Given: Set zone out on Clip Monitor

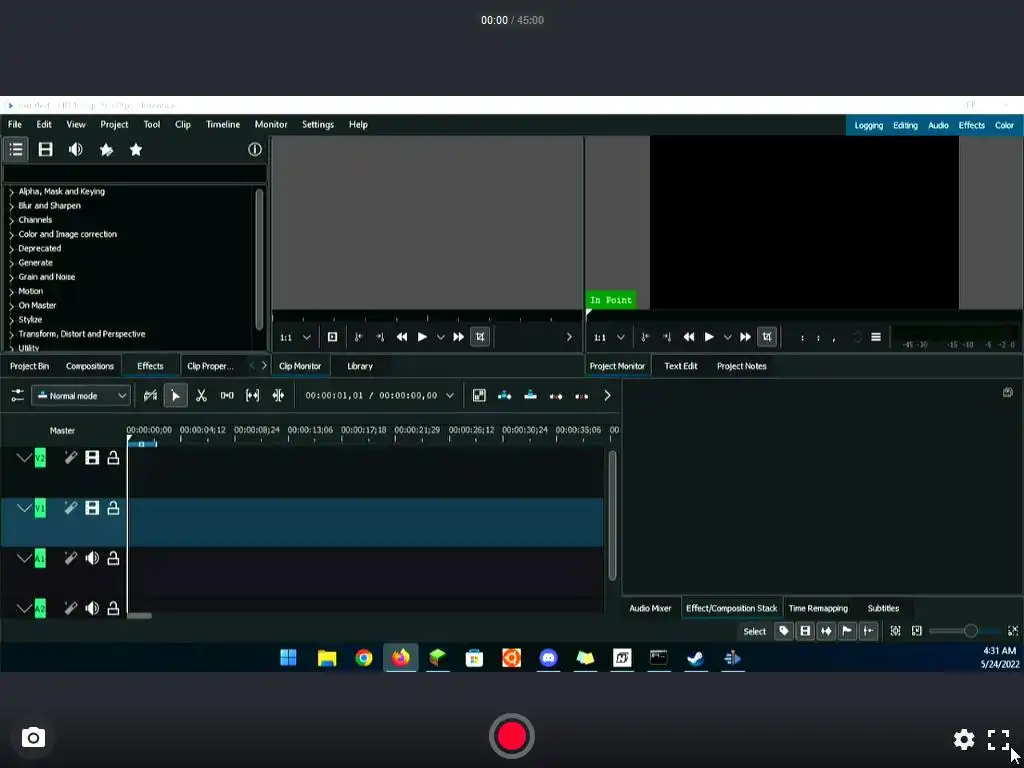Looking at the screenshot, I should tap(380, 337).
